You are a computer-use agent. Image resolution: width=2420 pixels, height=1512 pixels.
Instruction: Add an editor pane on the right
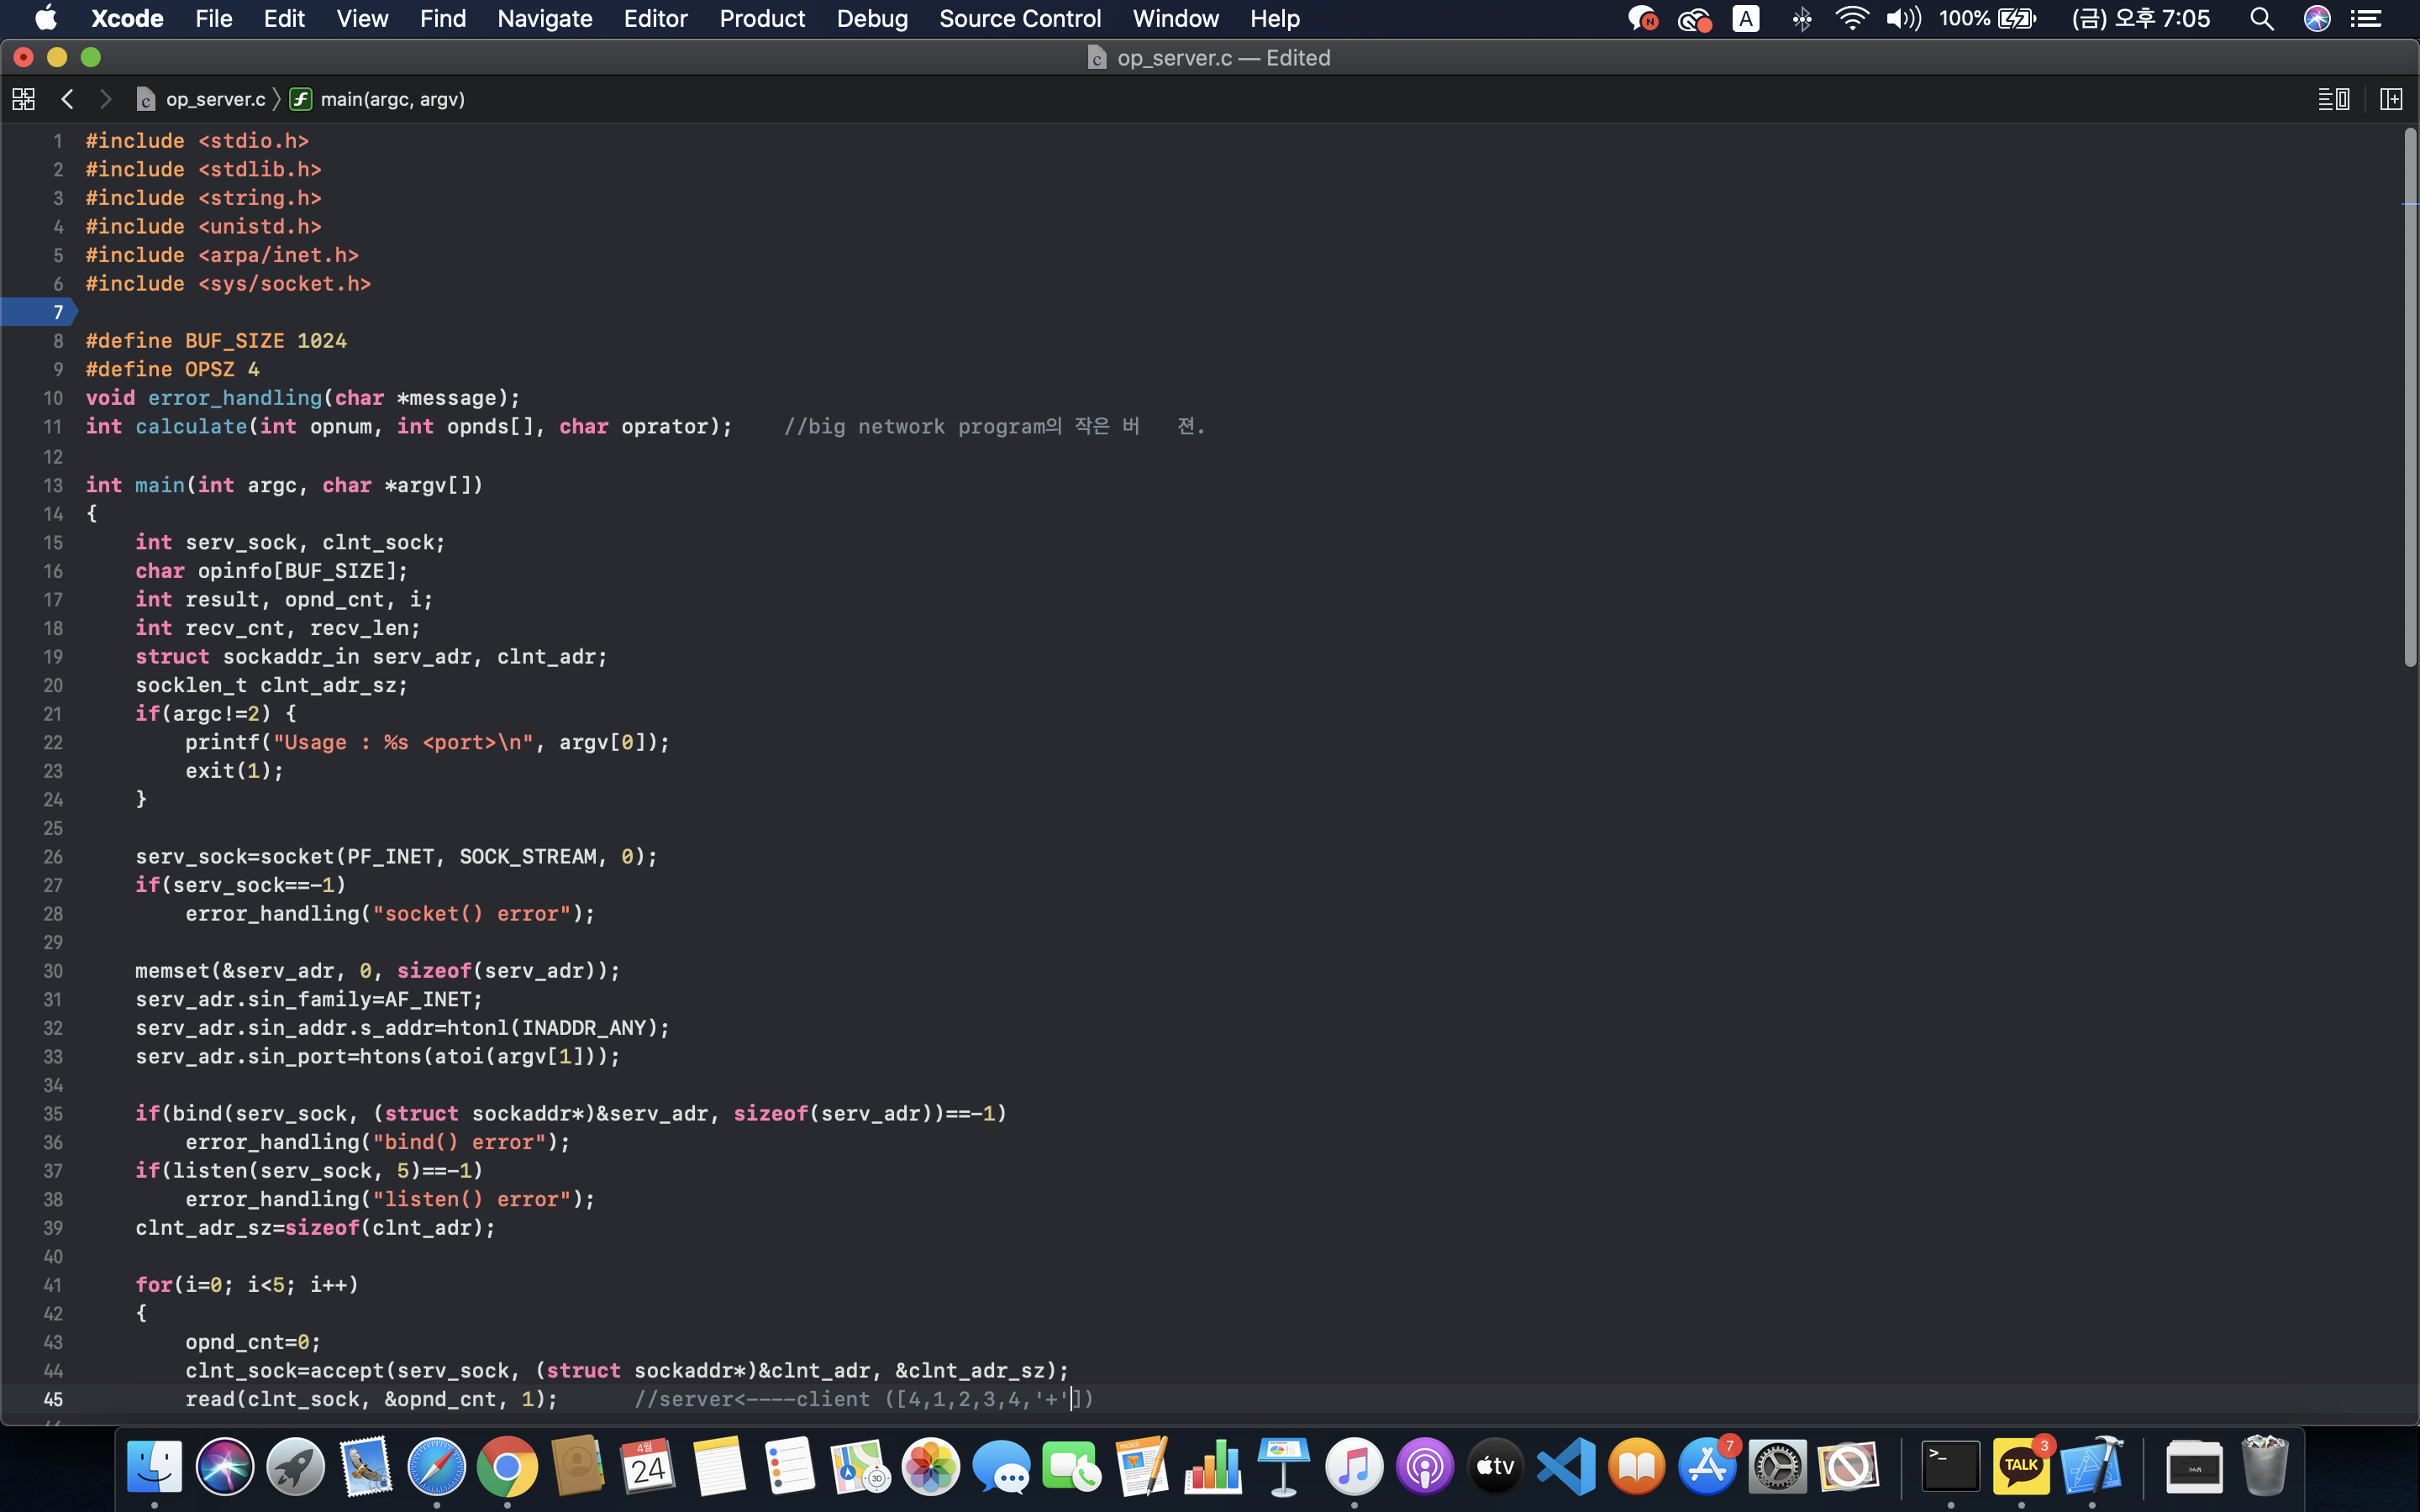tap(2390, 99)
